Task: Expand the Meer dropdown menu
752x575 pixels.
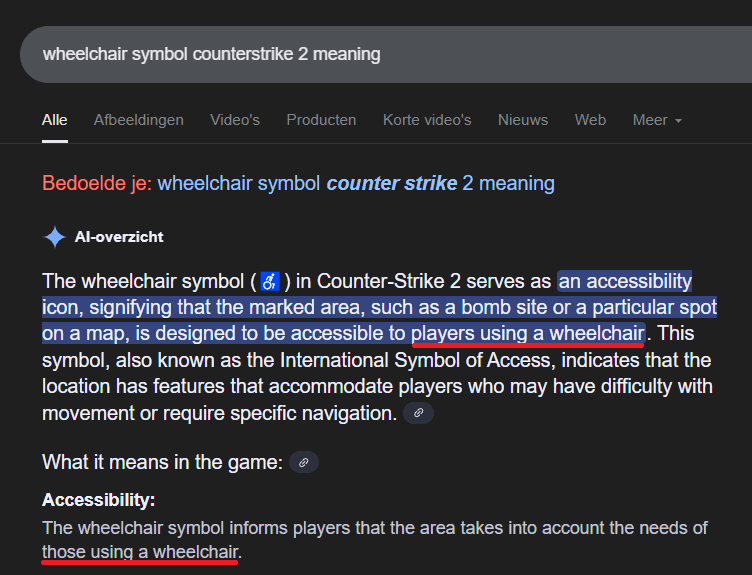Action: (x=657, y=120)
